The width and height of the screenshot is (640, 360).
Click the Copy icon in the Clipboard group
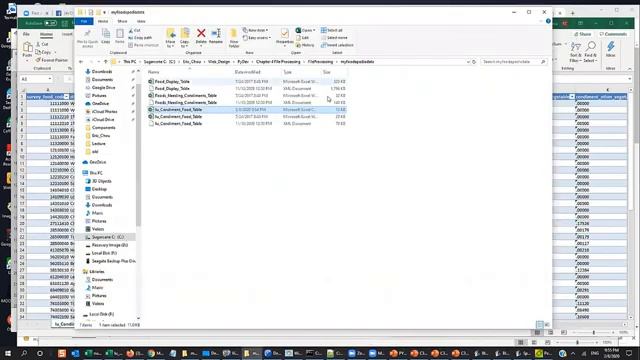click(106, 36)
